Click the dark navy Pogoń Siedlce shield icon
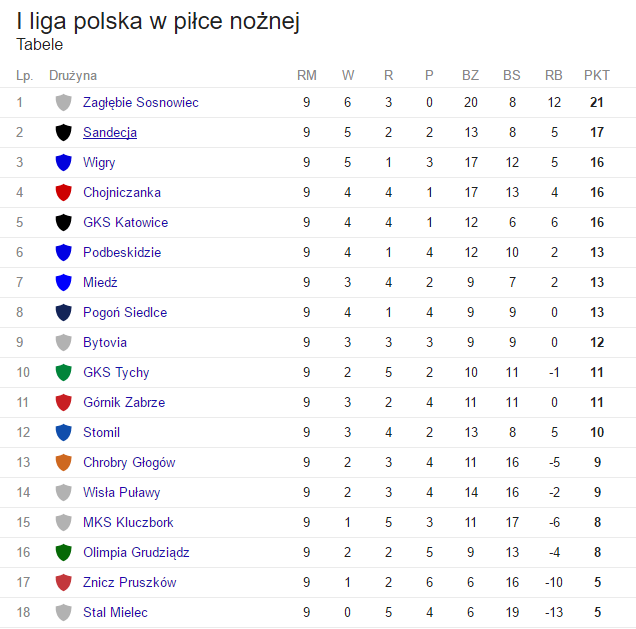Viewport: 636px width, 629px height. (x=64, y=312)
